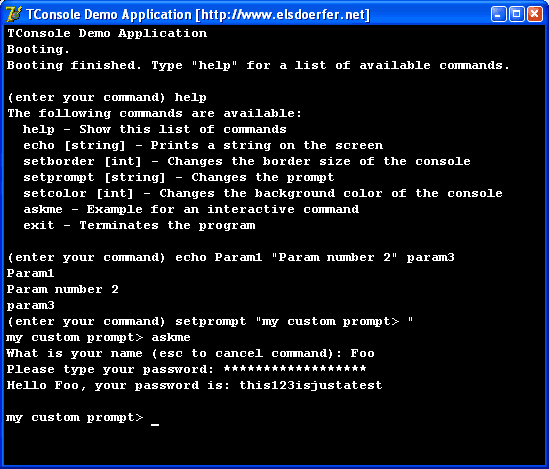Click the masked password asterisks
This screenshot has width=549, height=469.
(295, 369)
